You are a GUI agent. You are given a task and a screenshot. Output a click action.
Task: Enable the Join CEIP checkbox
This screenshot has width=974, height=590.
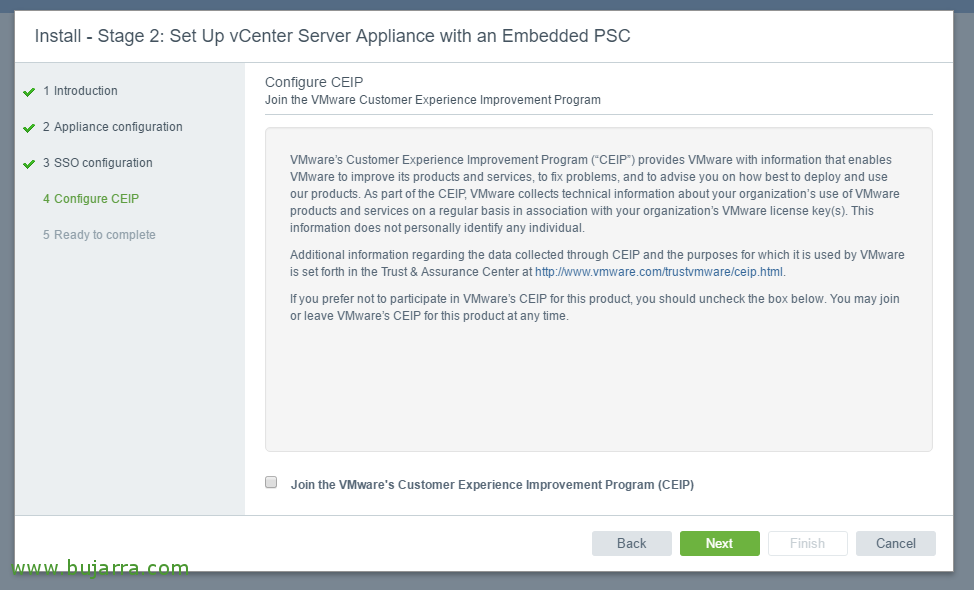271,482
